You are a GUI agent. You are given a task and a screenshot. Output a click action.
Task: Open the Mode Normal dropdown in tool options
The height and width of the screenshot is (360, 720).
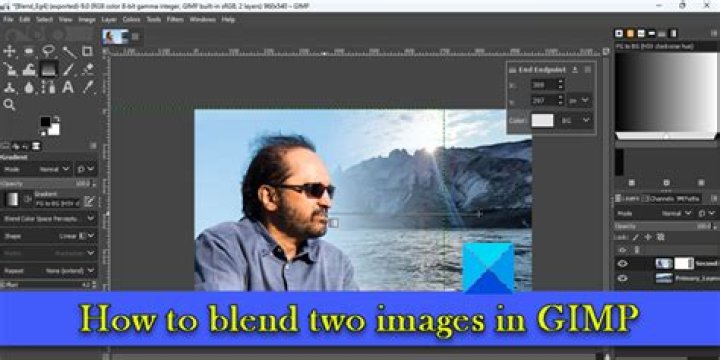(x=37, y=169)
